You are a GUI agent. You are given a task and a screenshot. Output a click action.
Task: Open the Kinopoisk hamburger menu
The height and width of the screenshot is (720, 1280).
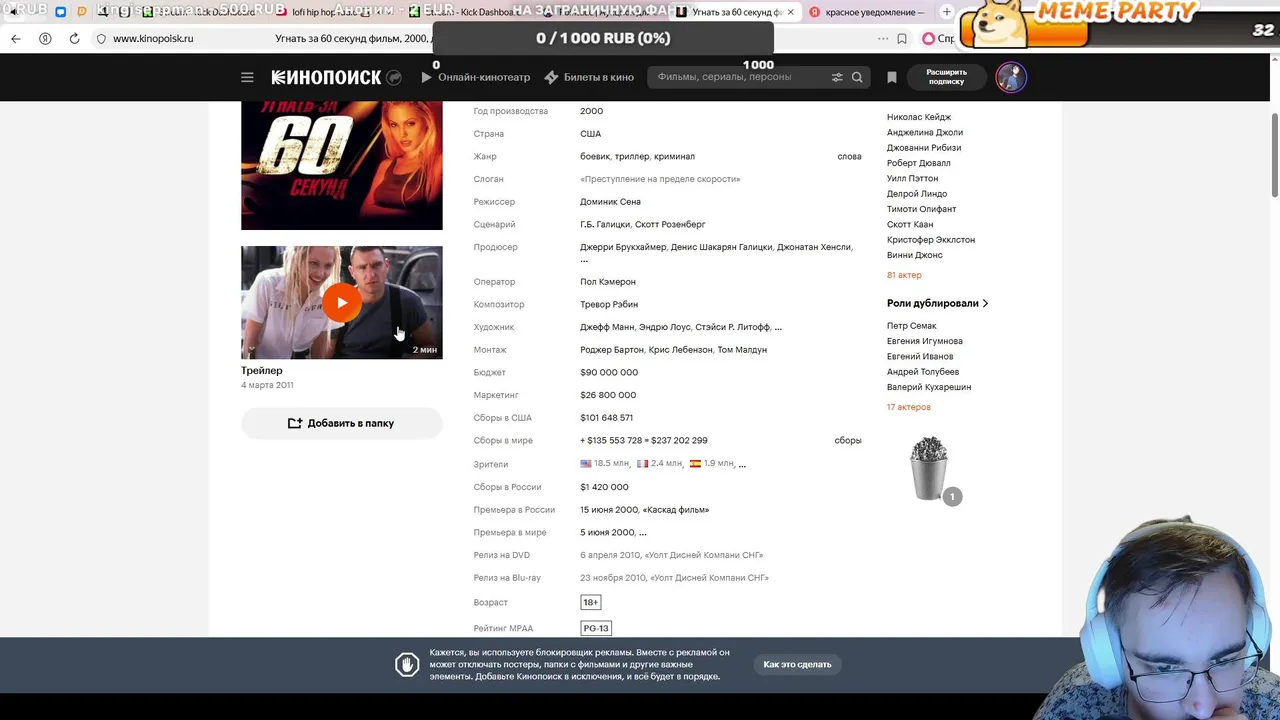point(247,77)
